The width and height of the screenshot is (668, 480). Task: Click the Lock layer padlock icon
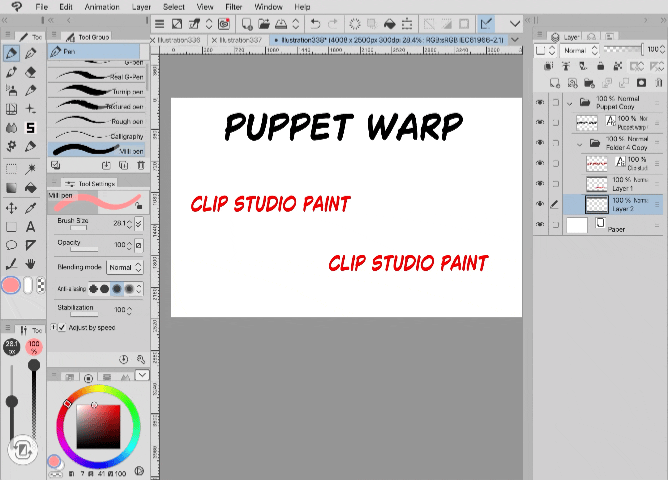600,66
